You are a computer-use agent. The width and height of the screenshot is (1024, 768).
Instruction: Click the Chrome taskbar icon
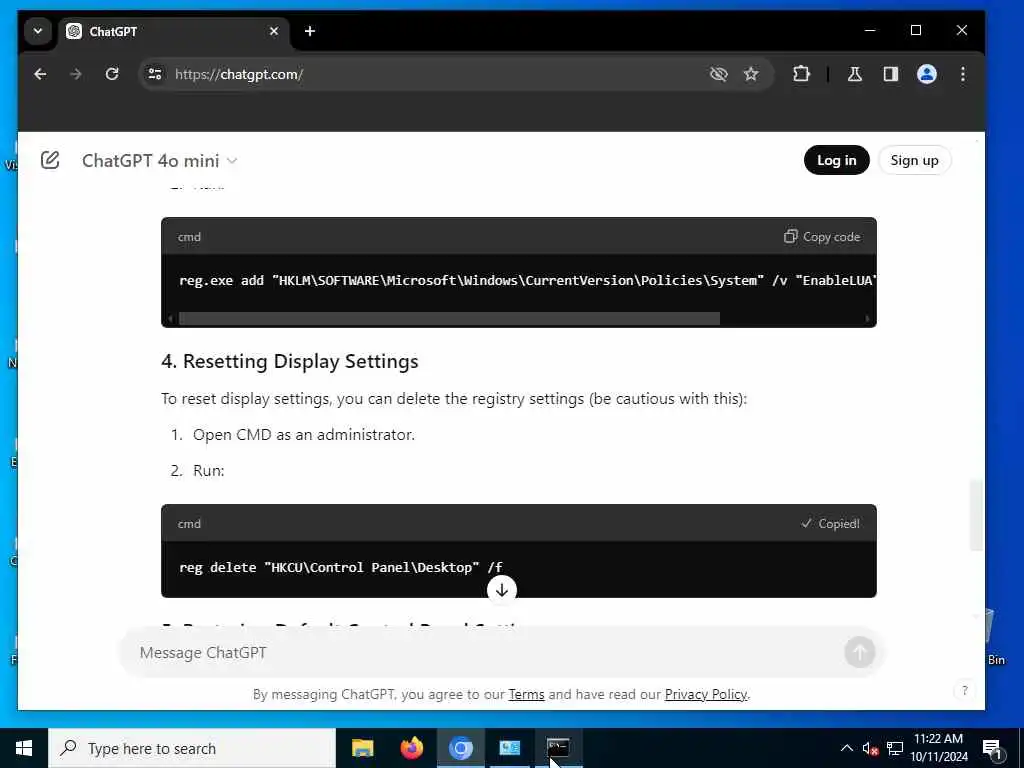(x=460, y=748)
